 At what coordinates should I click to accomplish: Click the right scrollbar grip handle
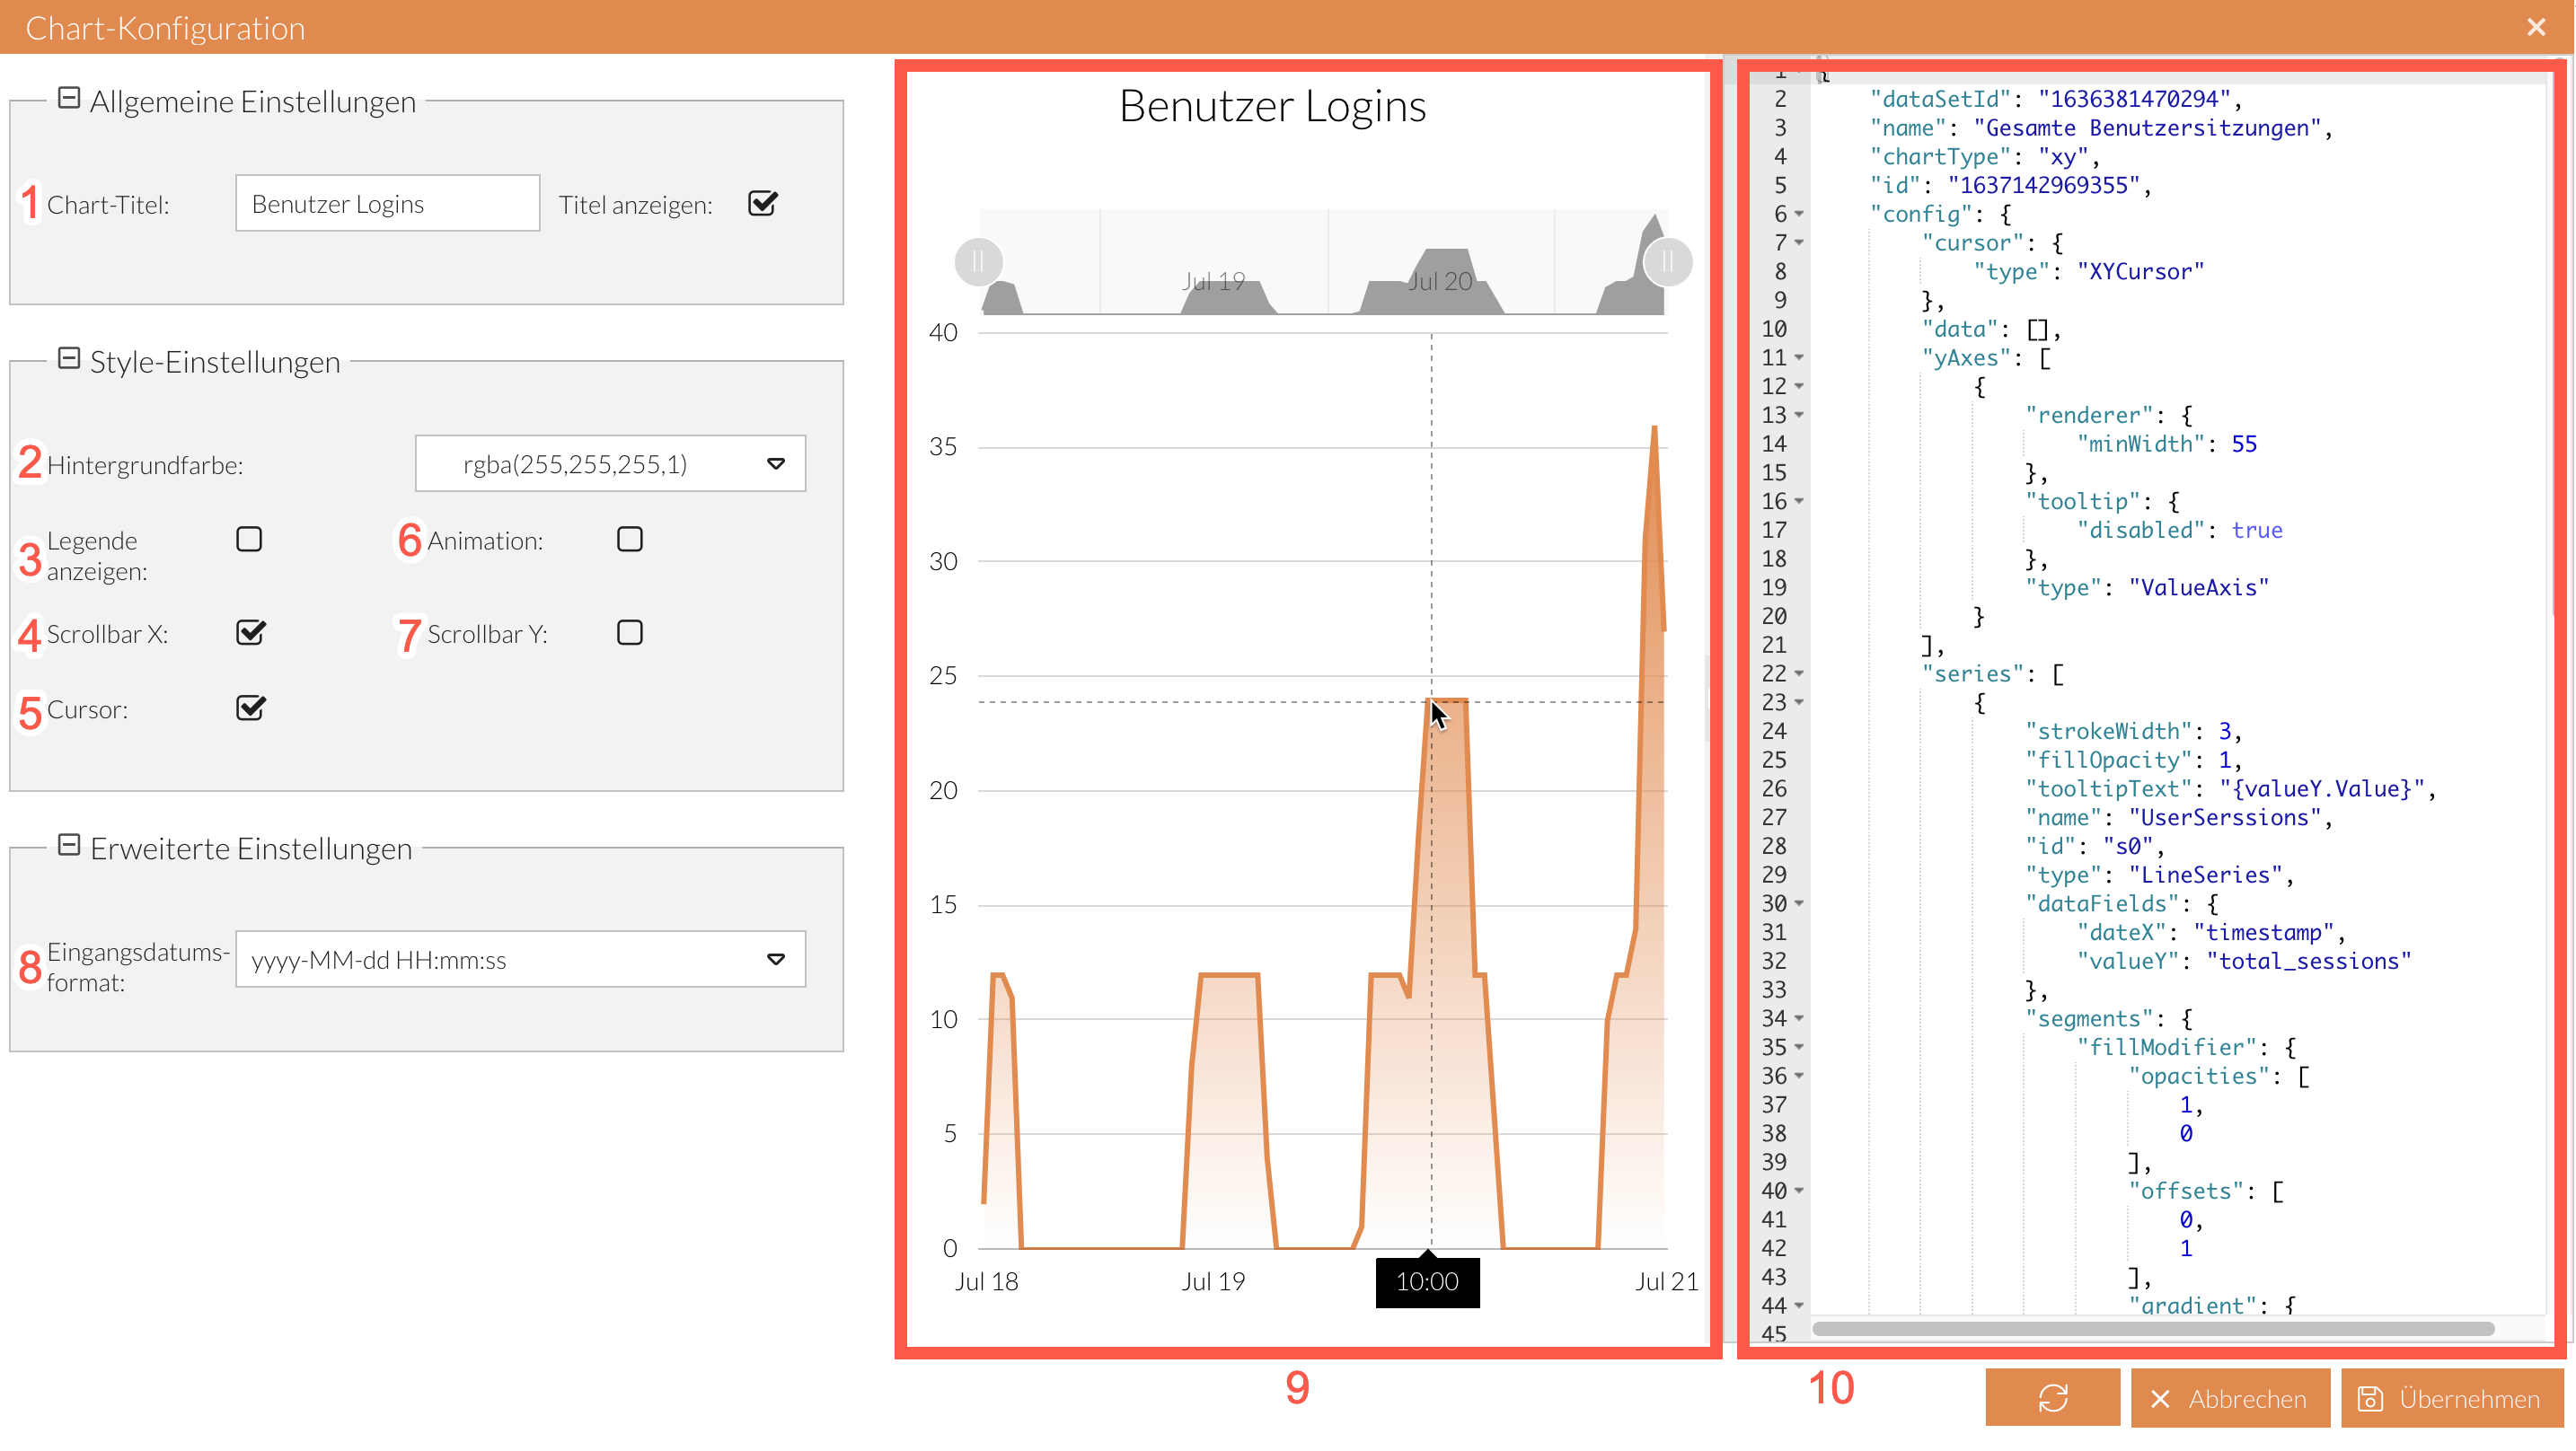coord(1667,262)
